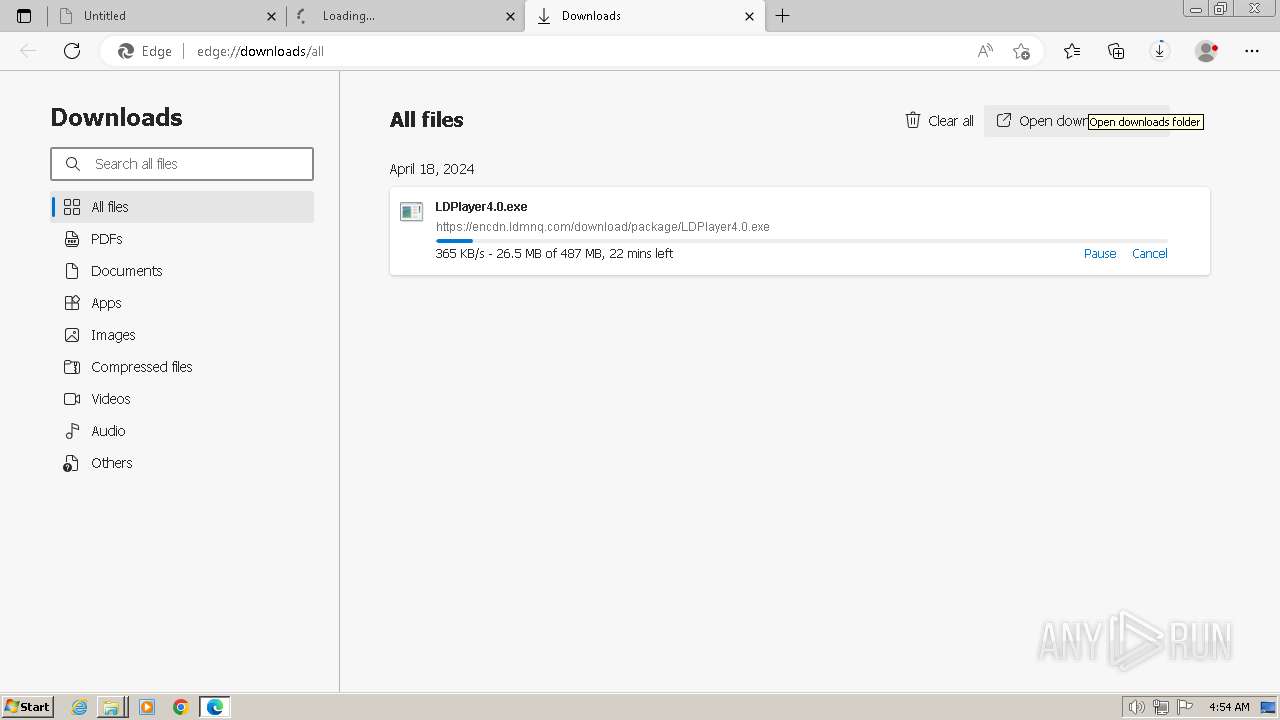Close the Loading tab
This screenshot has width=1280, height=720.
511,16
